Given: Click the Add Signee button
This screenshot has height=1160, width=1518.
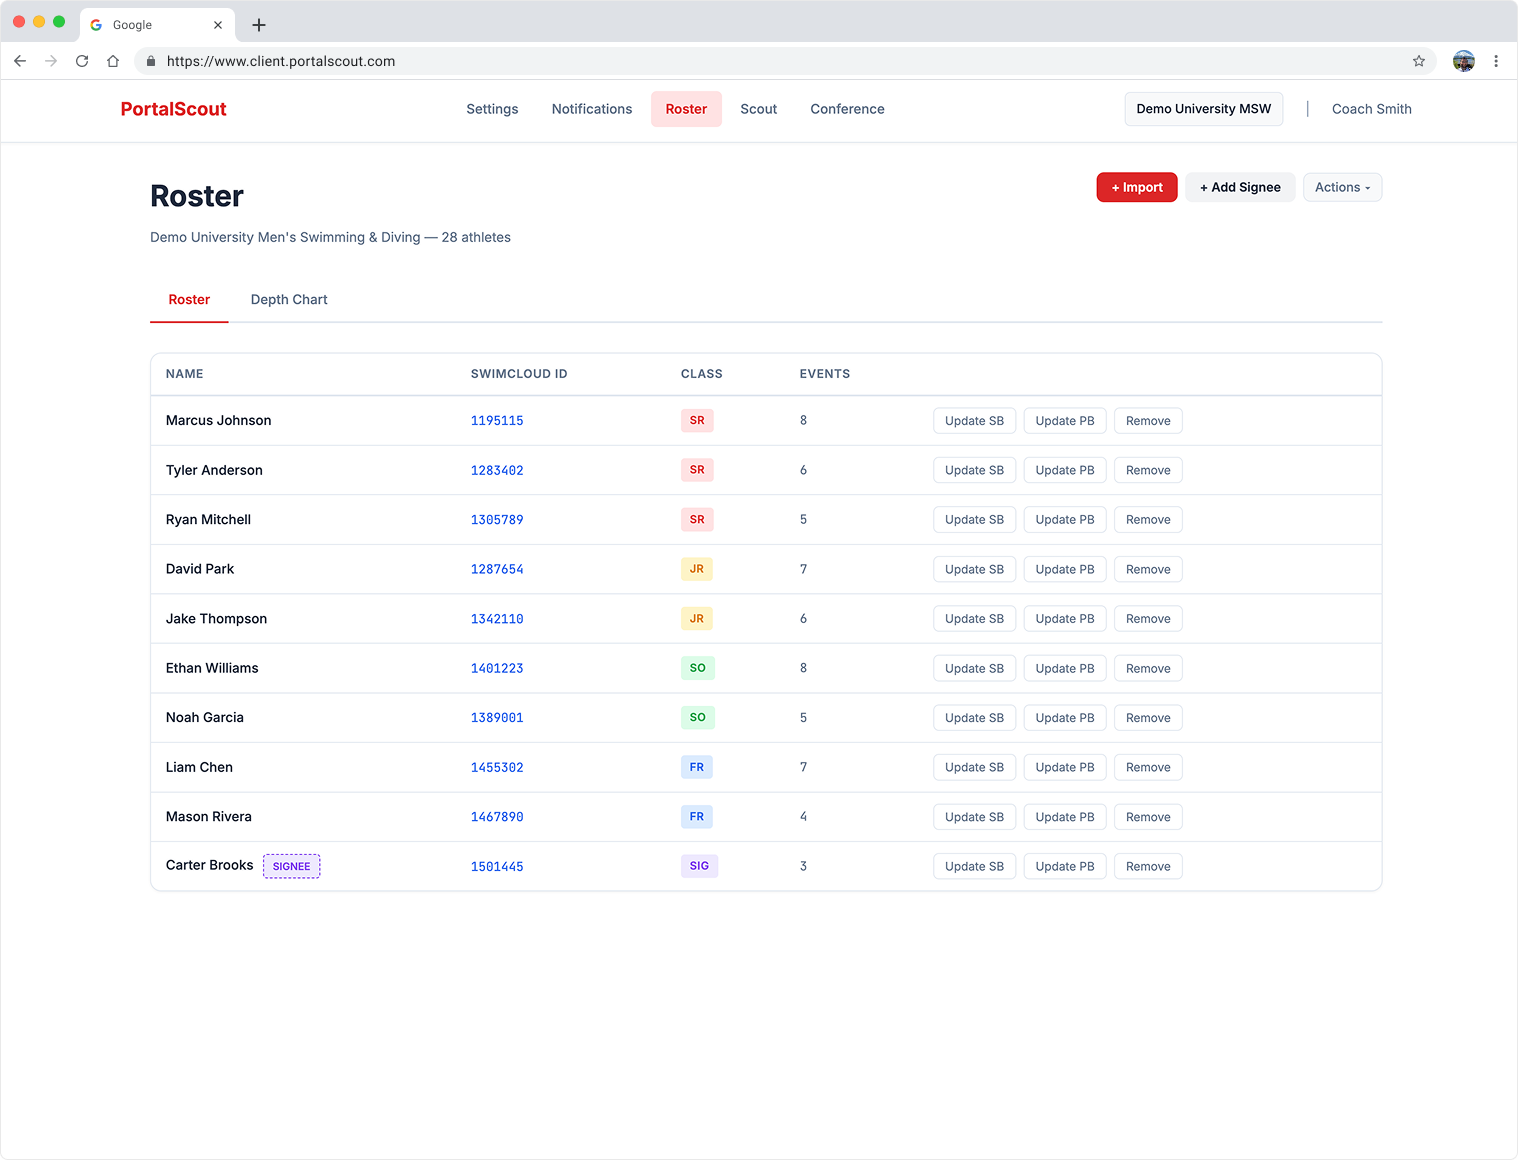Looking at the screenshot, I should coord(1240,187).
